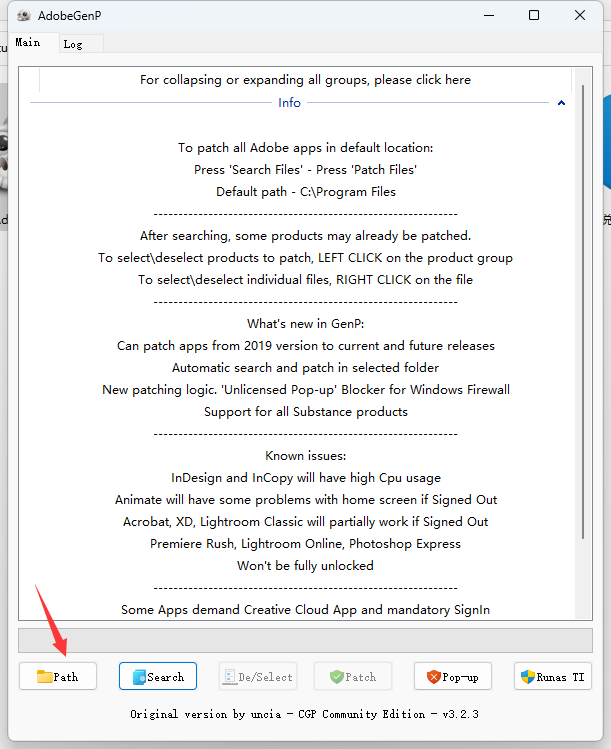Maximize the AdobeGenP window
Viewport: 611px width, 749px height.
click(534, 15)
